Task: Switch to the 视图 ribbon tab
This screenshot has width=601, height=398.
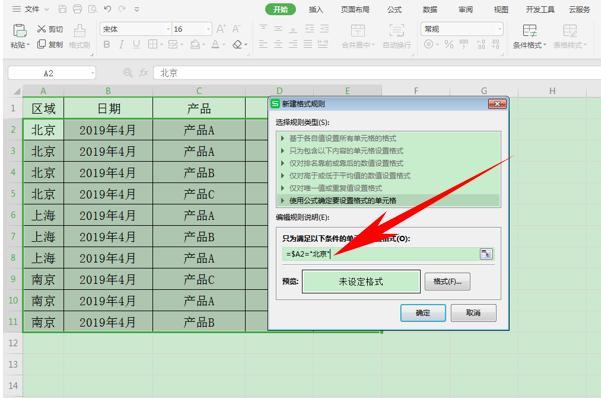Action: pos(501,10)
